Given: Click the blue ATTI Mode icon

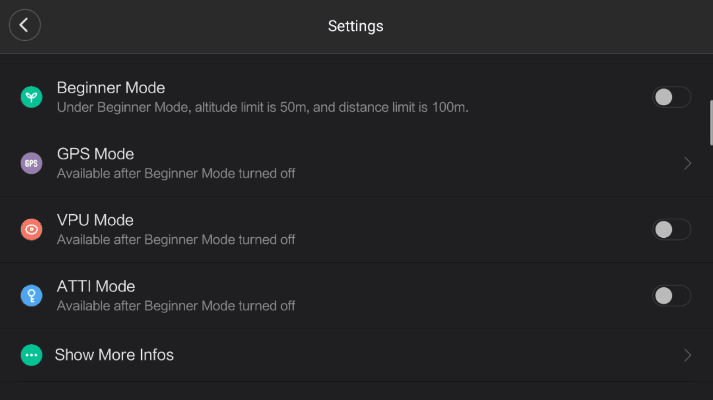Looking at the screenshot, I should click(31, 295).
